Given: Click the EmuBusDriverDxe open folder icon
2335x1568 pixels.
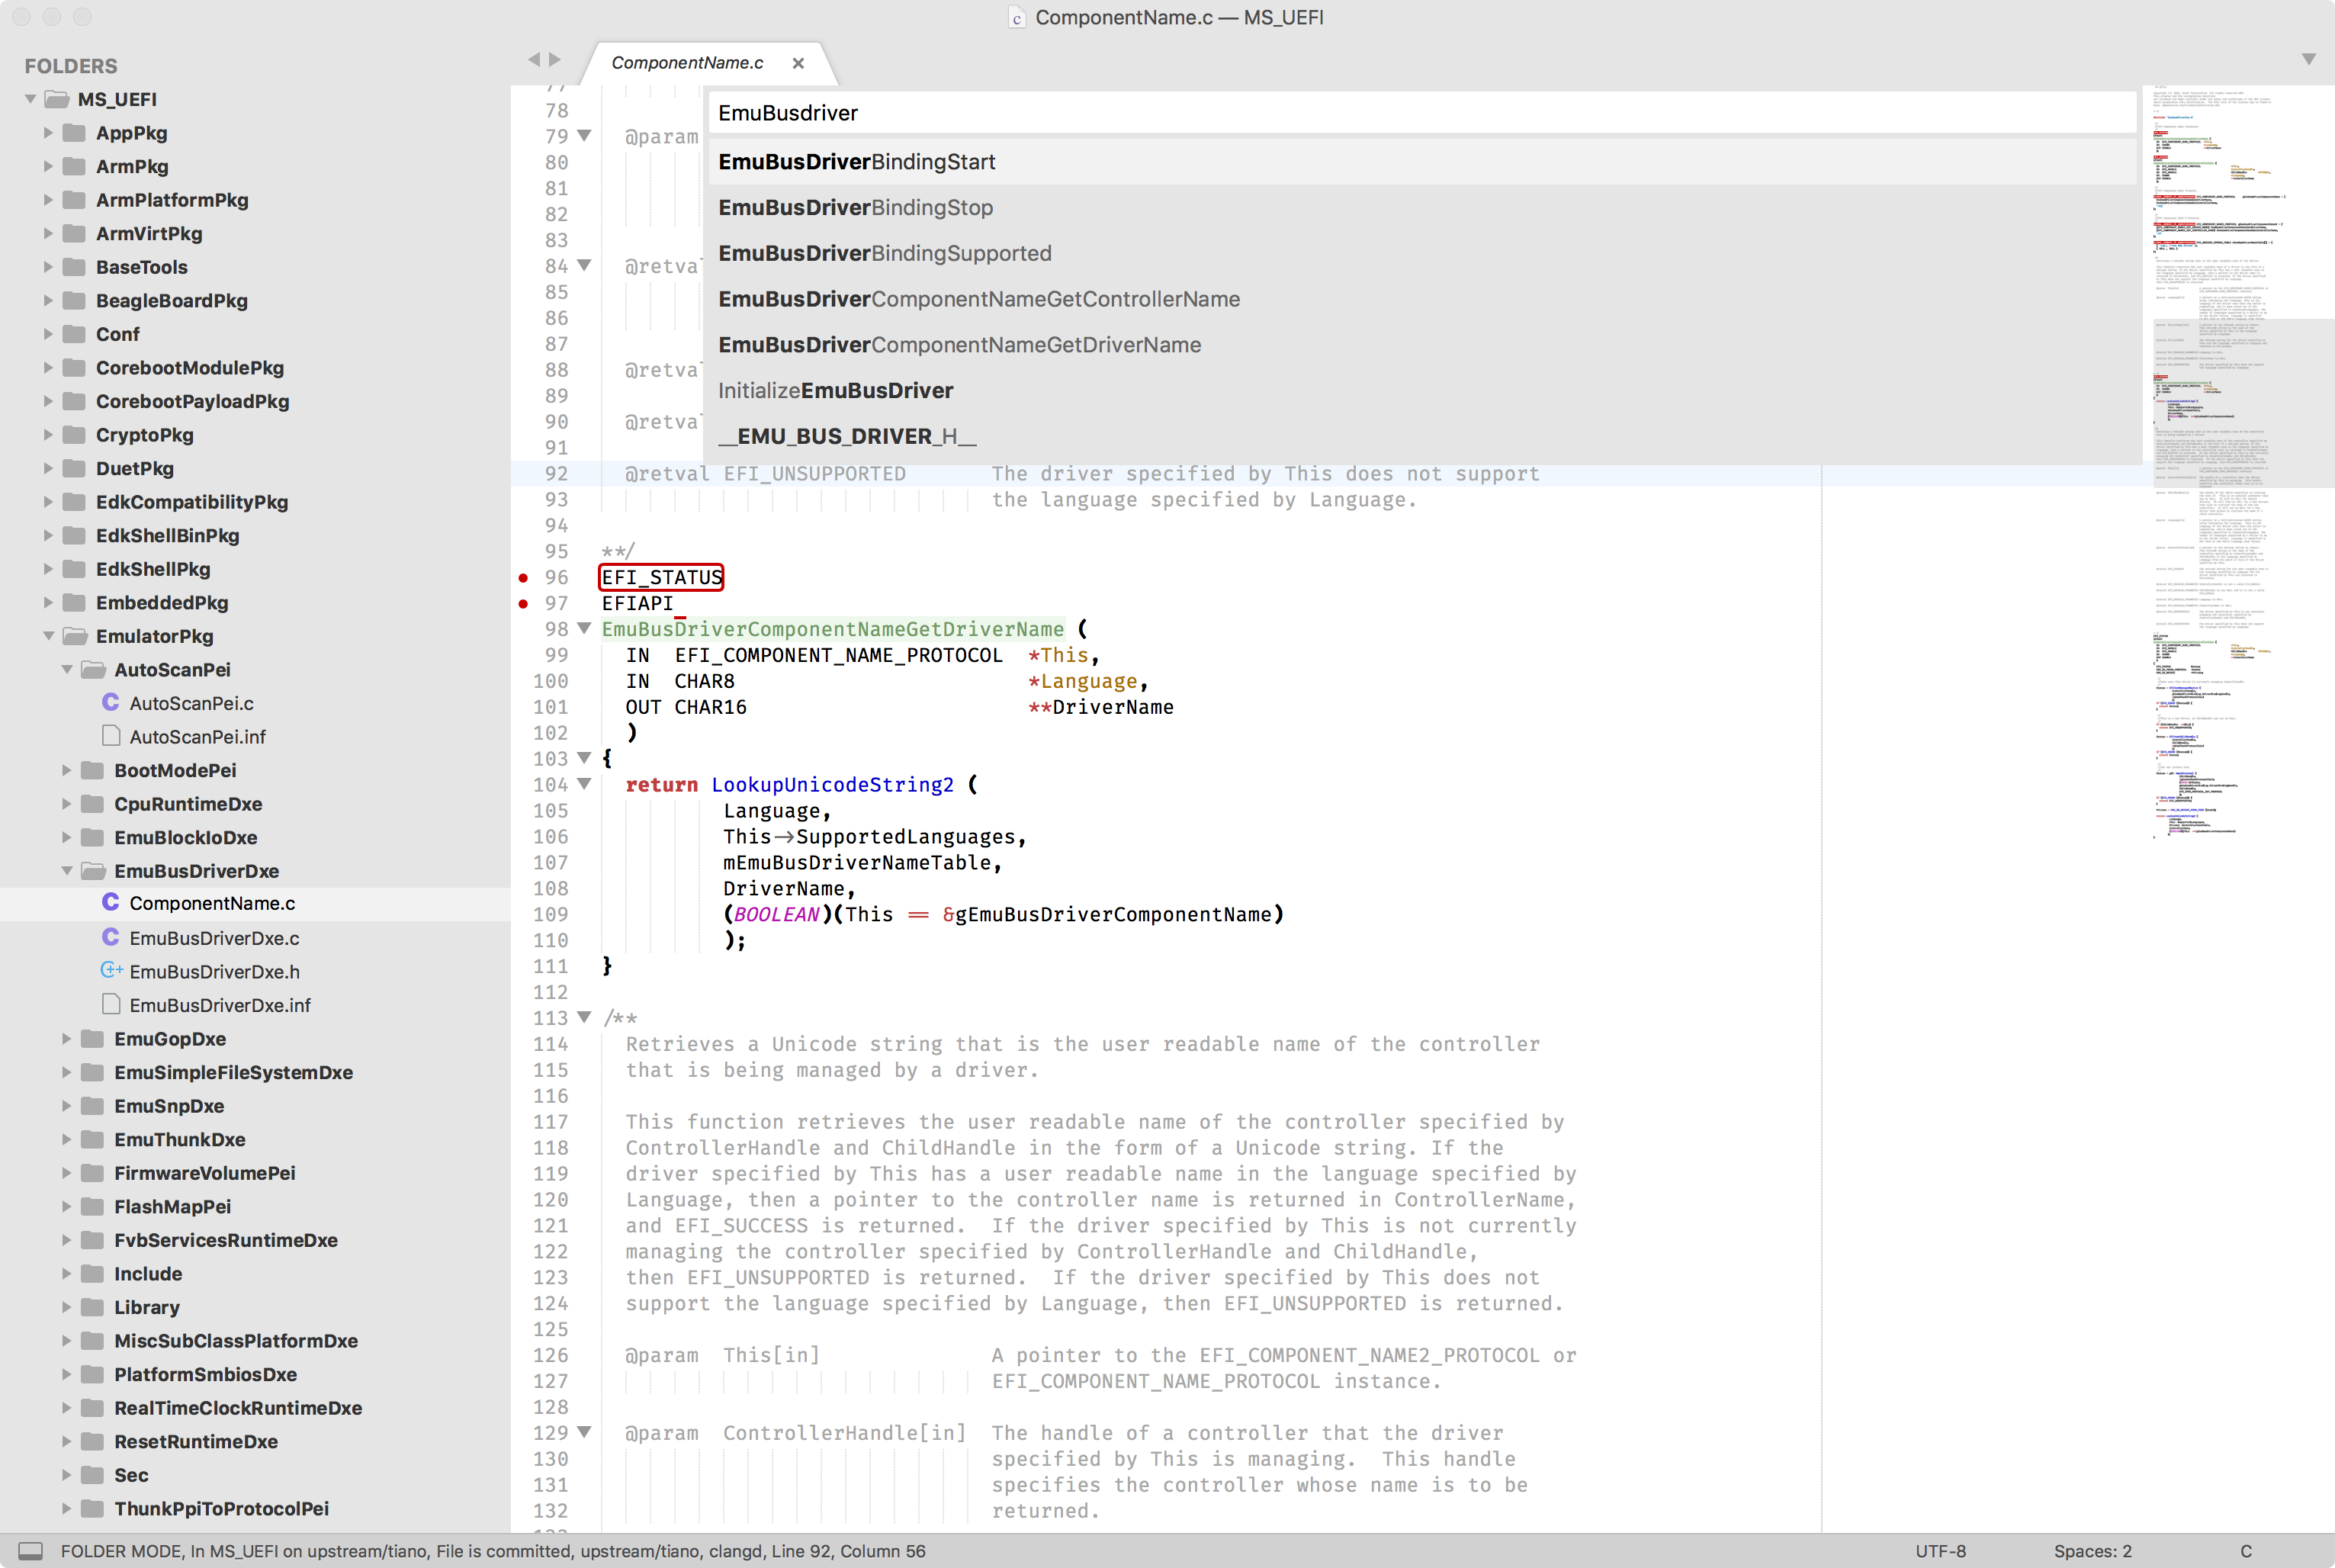Looking at the screenshot, I should [x=93, y=871].
